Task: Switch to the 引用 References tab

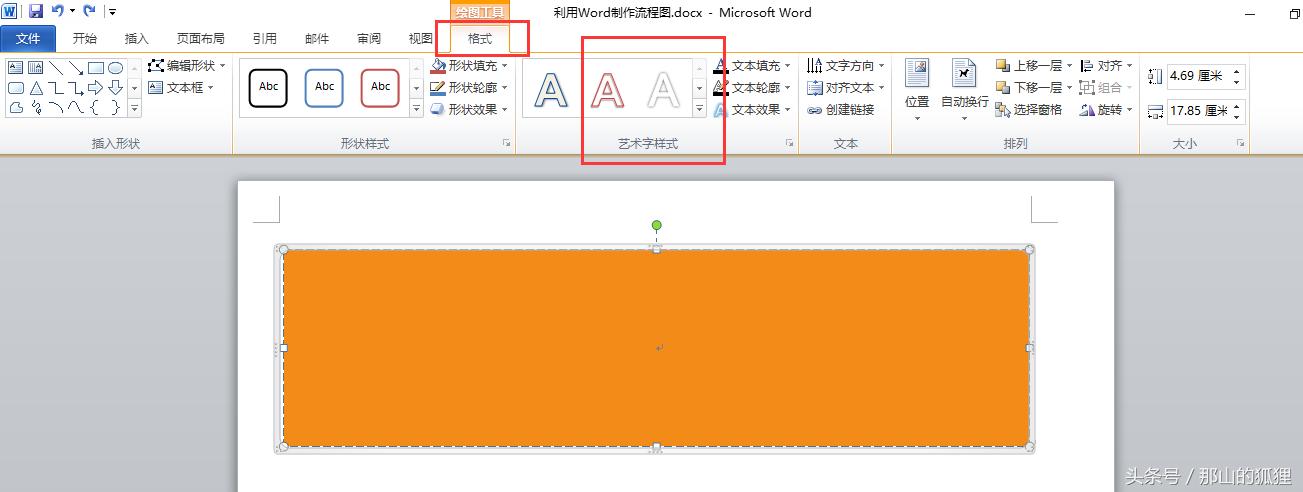Action: pos(265,39)
